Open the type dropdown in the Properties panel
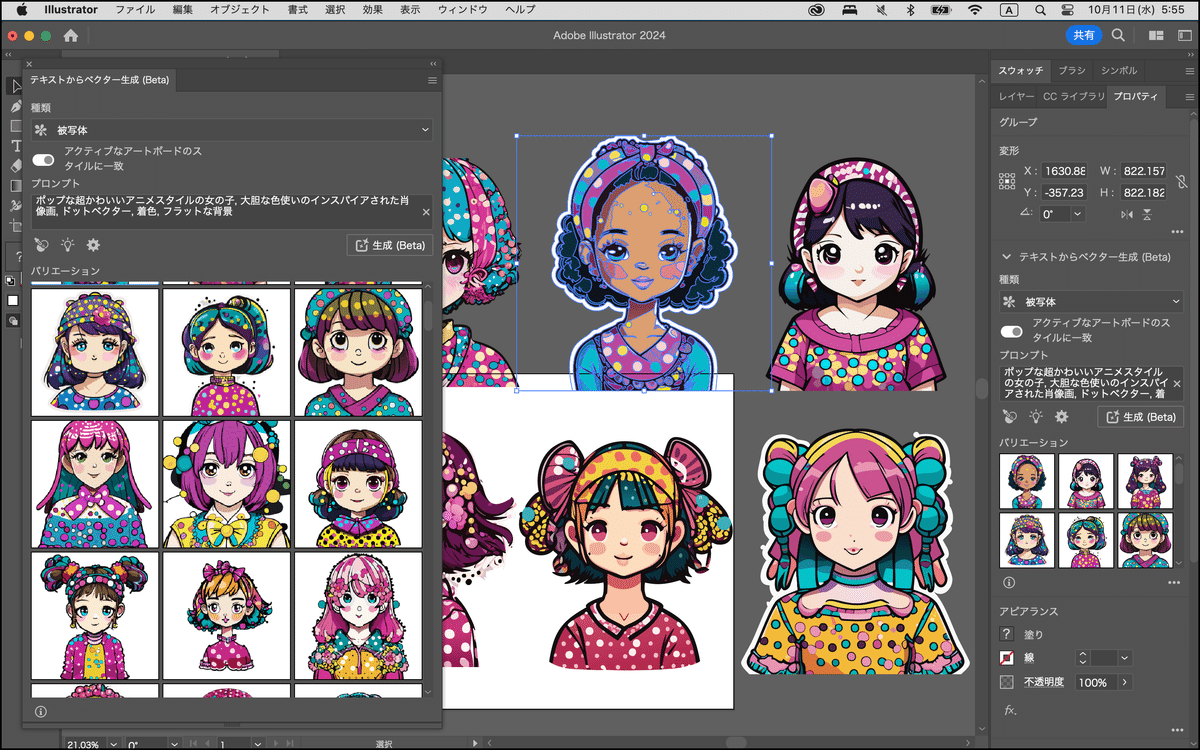The image size is (1200, 750). (x=1092, y=302)
